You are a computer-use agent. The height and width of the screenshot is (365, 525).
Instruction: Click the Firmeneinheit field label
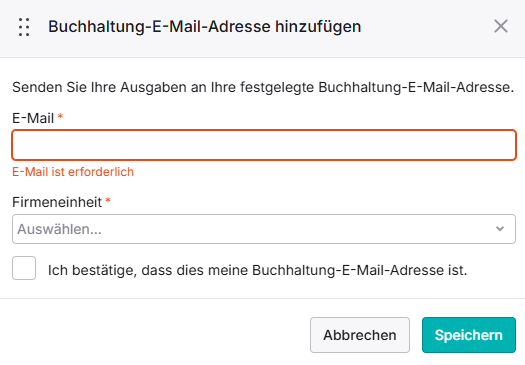click(x=57, y=202)
